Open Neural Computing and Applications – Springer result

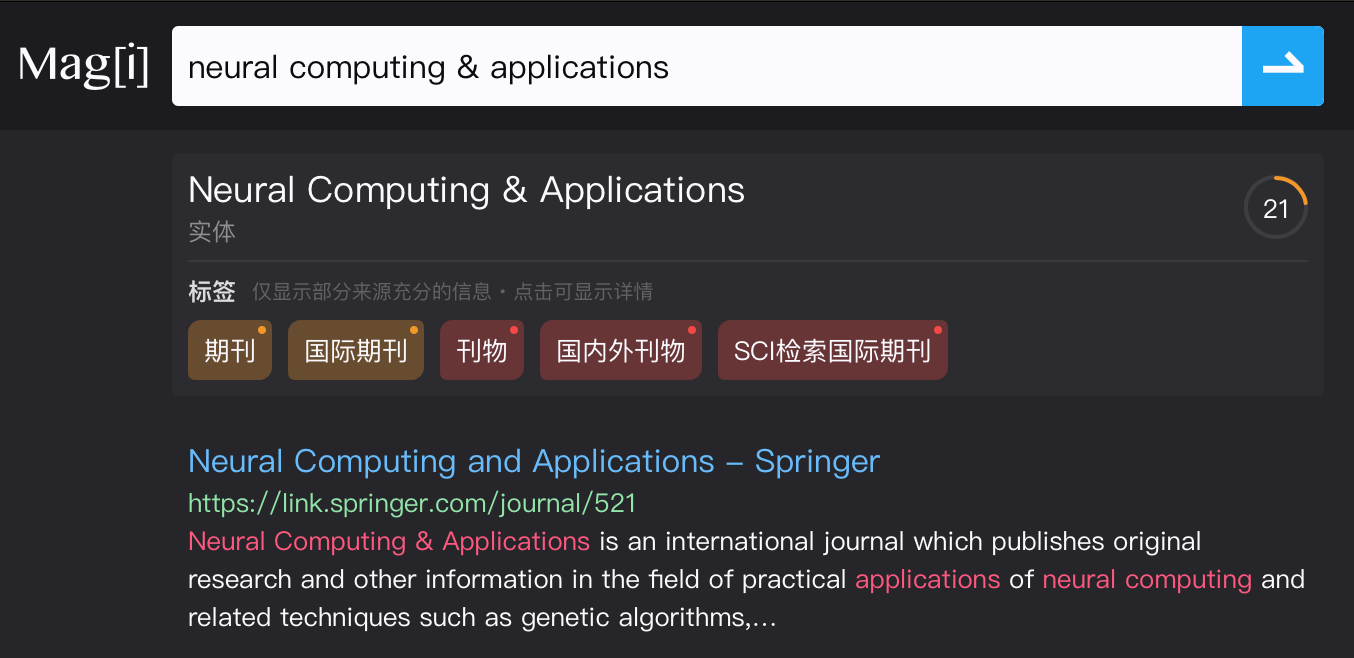pos(534,461)
